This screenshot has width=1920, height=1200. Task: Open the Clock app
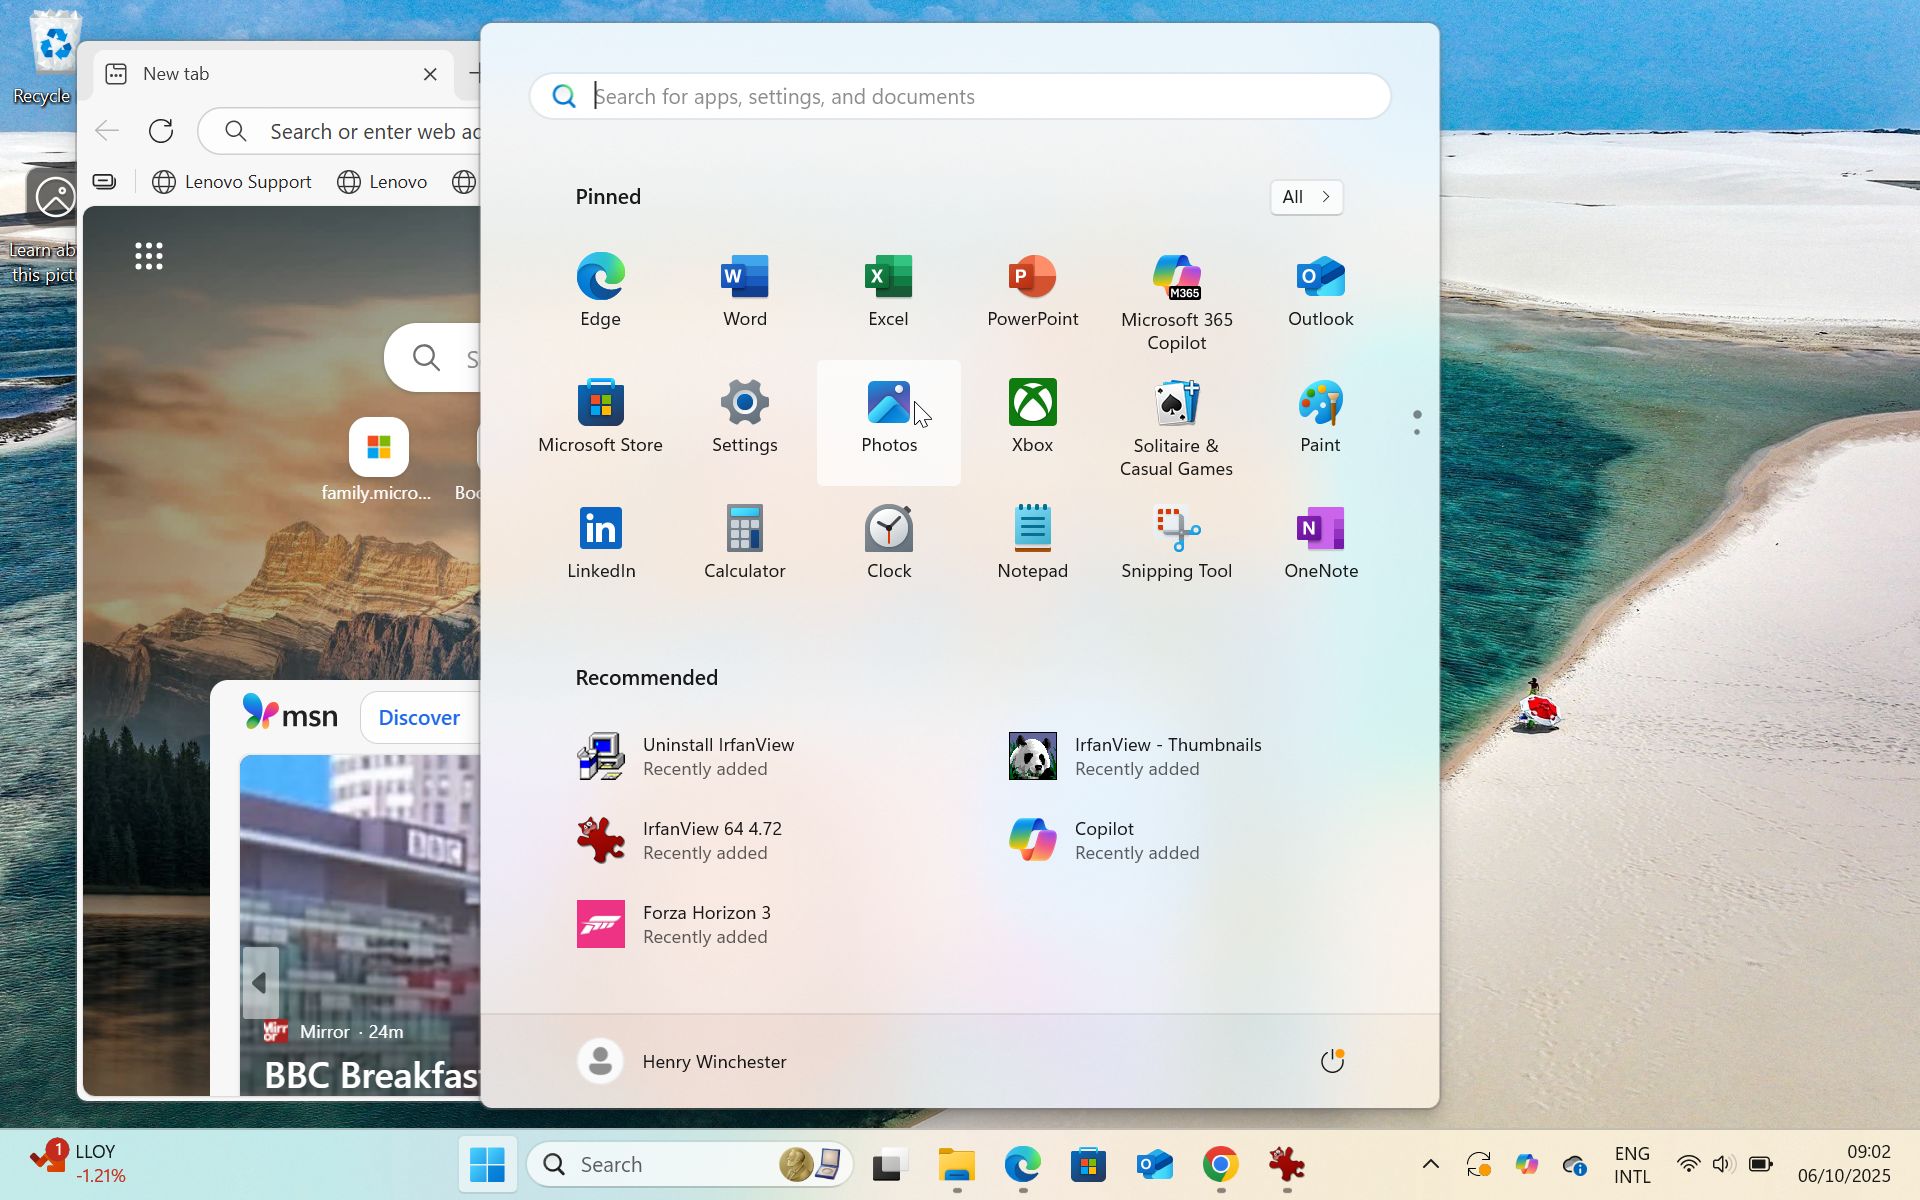(888, 543)
